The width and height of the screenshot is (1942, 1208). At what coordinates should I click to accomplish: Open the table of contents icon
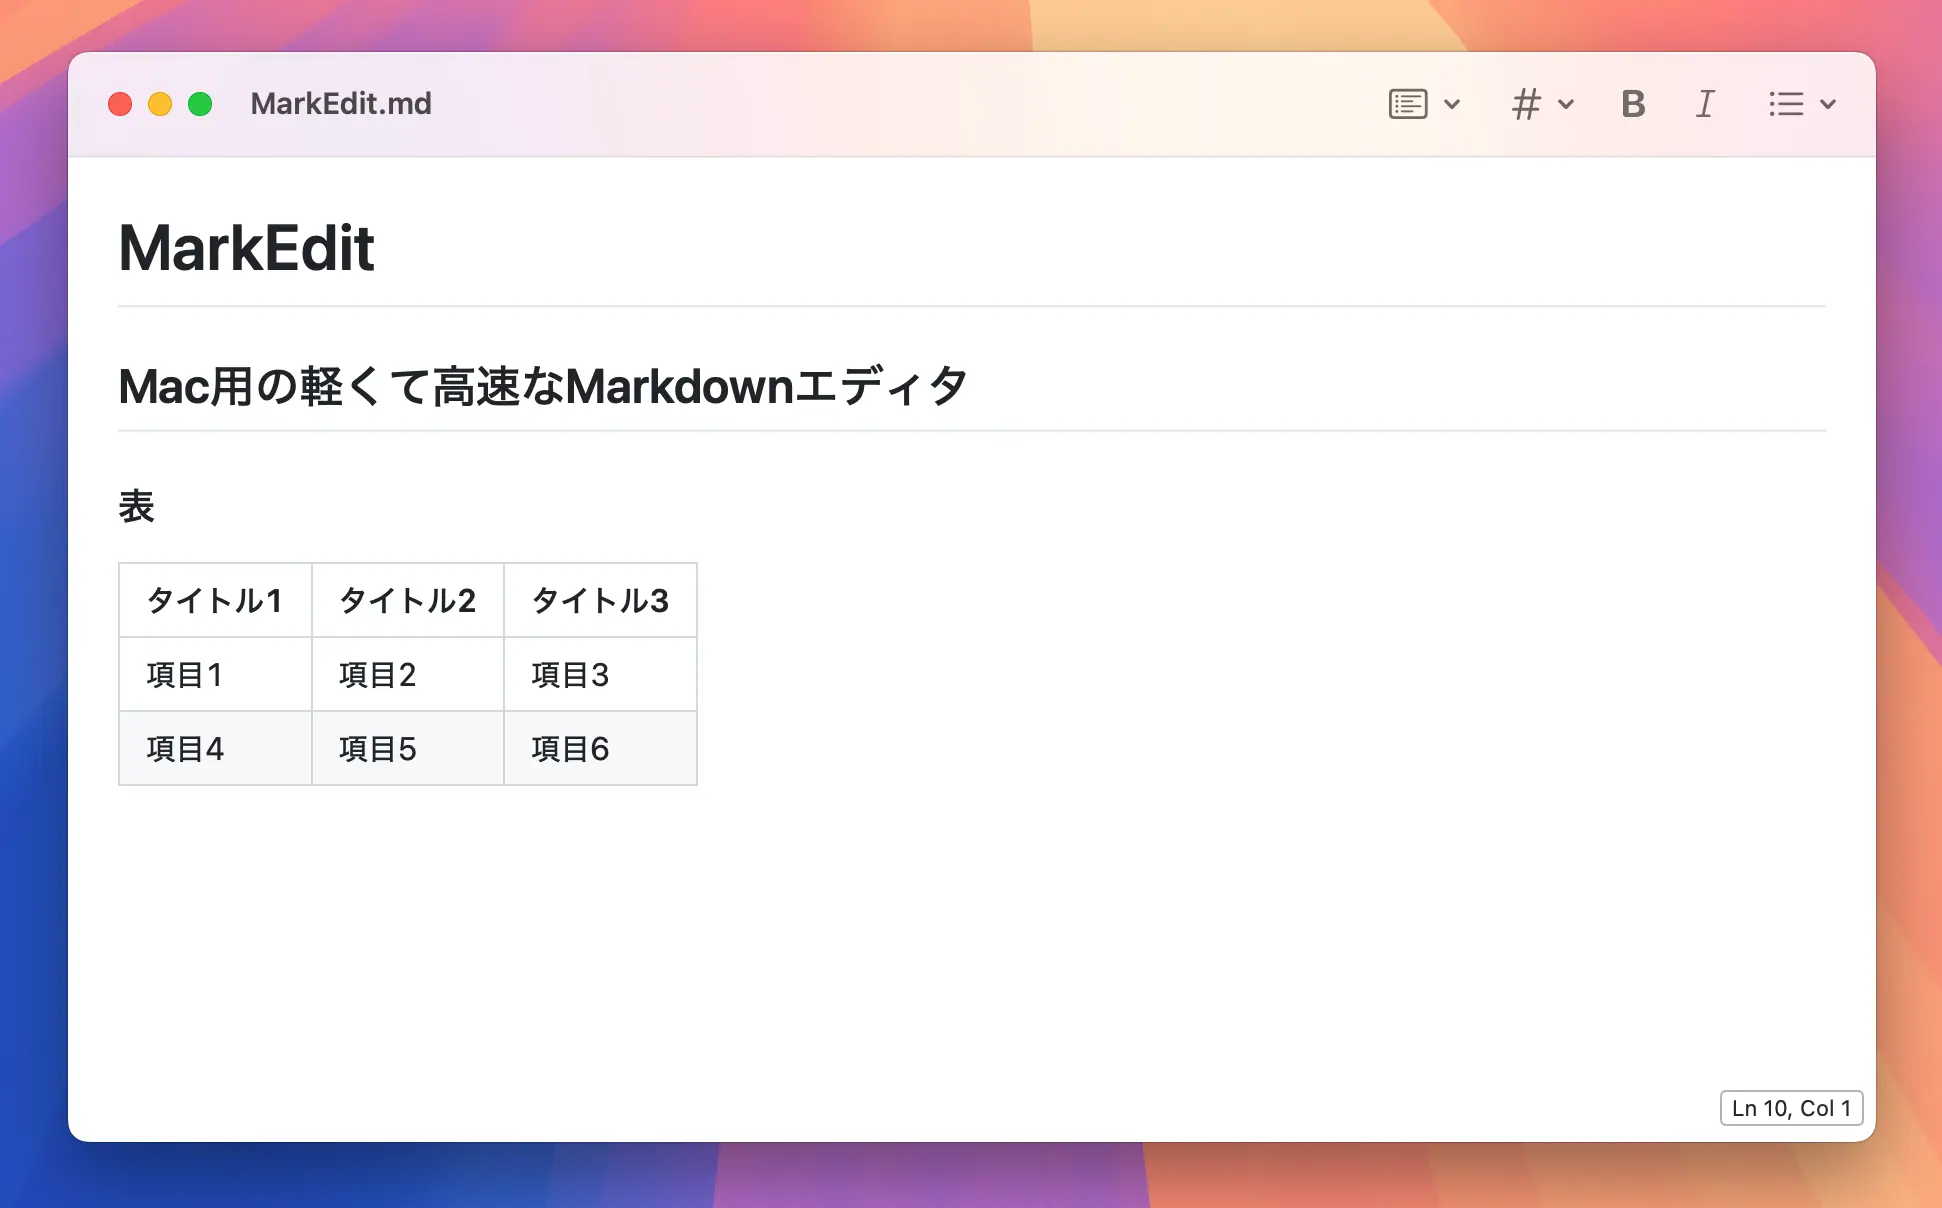coord(1408,104)
